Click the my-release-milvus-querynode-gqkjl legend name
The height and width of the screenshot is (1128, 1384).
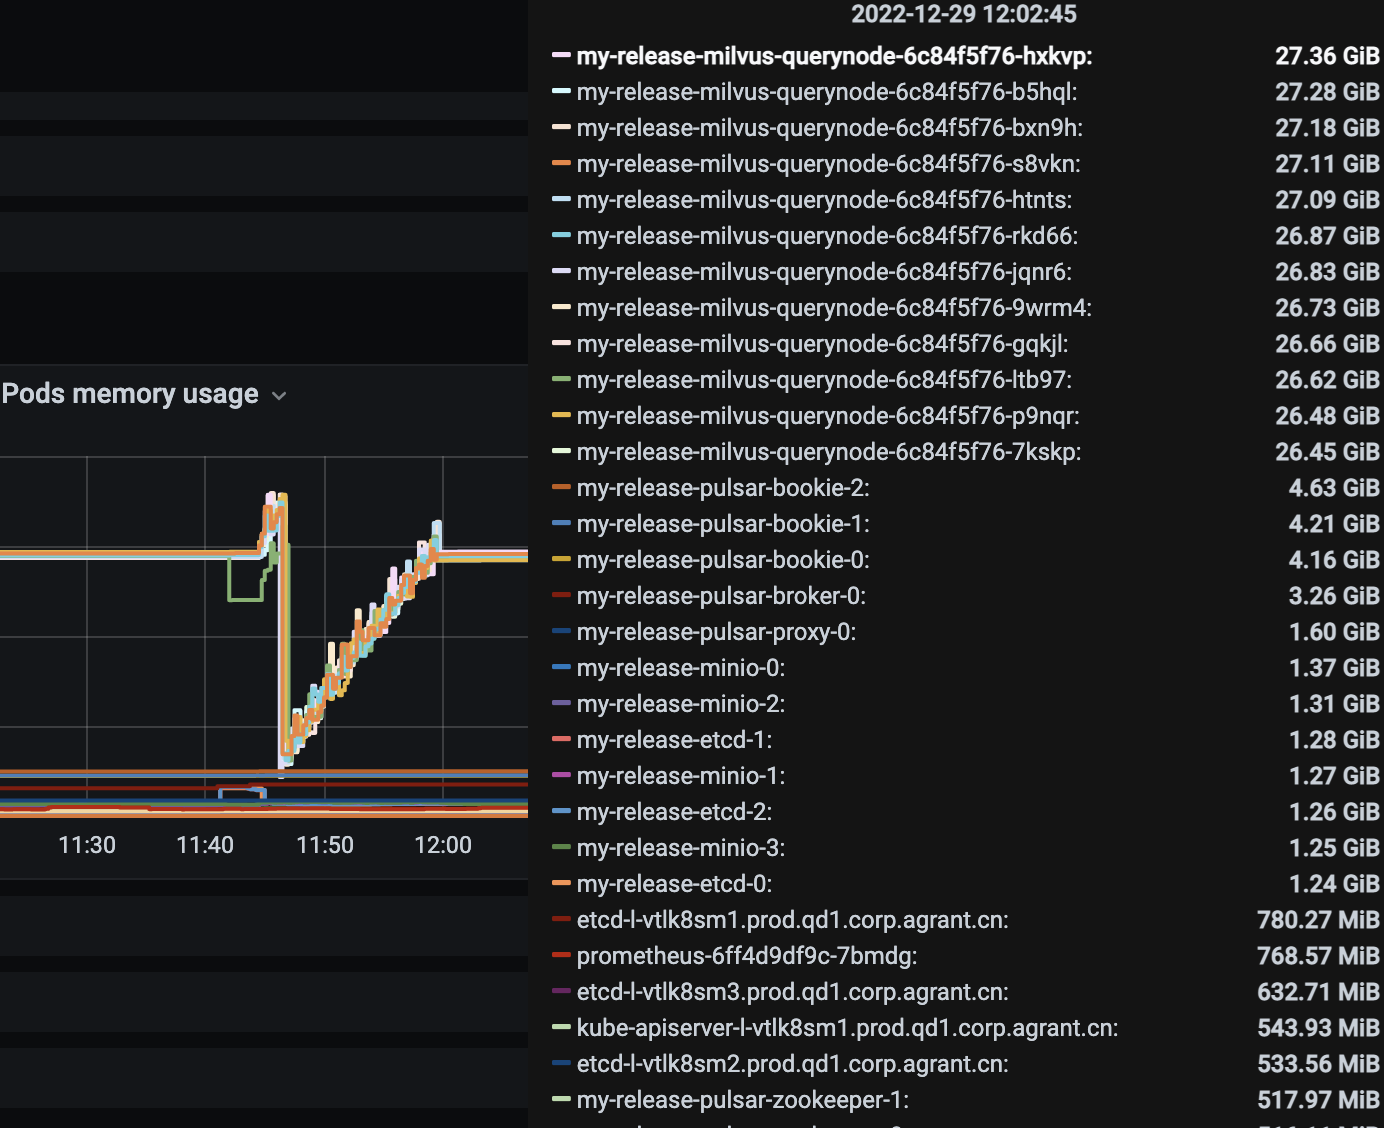[823, 343]
